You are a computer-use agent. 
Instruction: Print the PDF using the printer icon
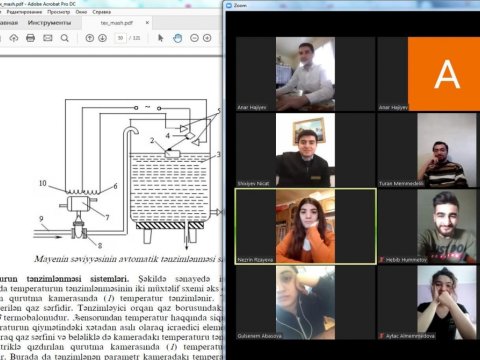pyautogui.click(x=31, y=38)
